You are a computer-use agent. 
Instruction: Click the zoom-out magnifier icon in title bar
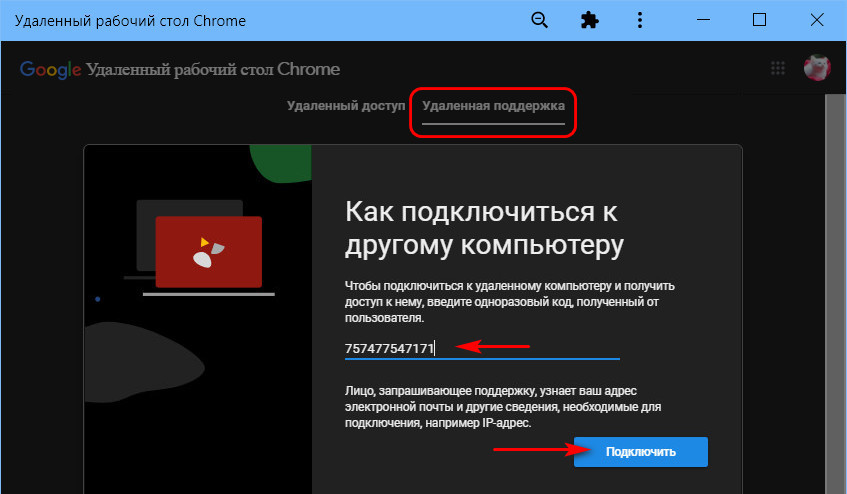tap(540, 20)
